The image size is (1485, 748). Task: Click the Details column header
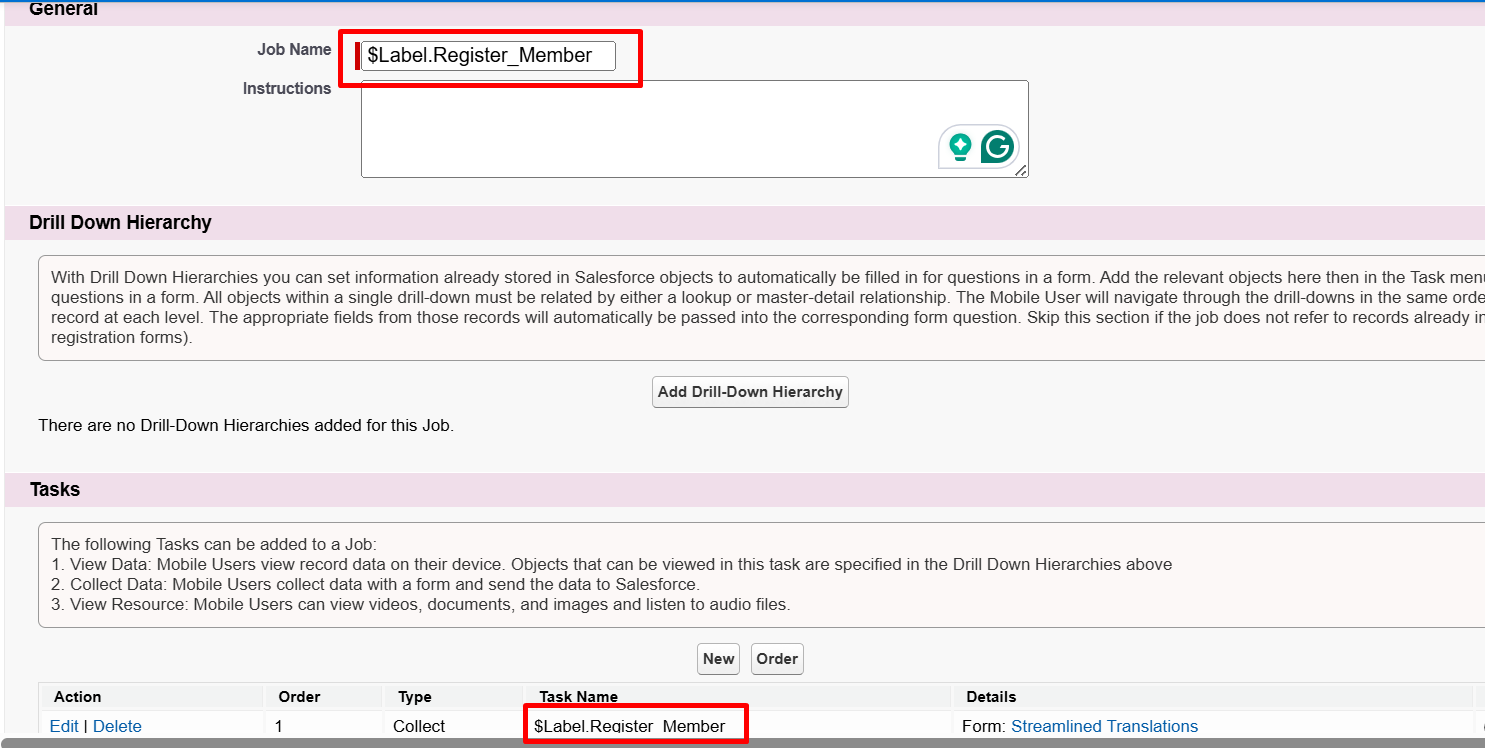click(991, 696)
